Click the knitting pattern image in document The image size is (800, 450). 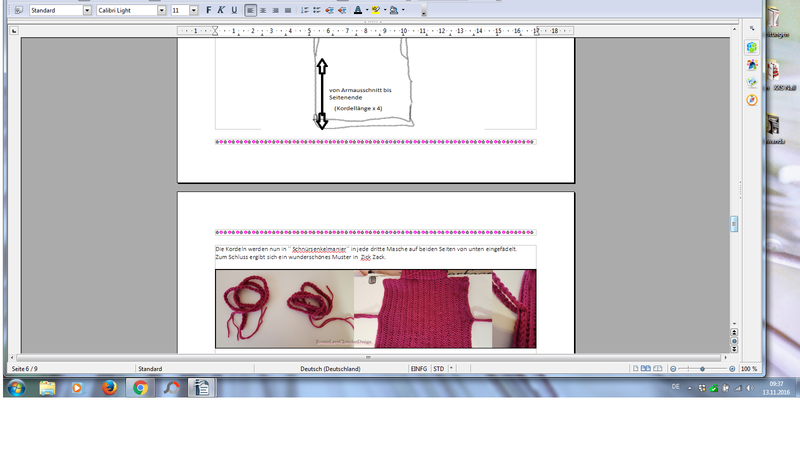point(375,308)
